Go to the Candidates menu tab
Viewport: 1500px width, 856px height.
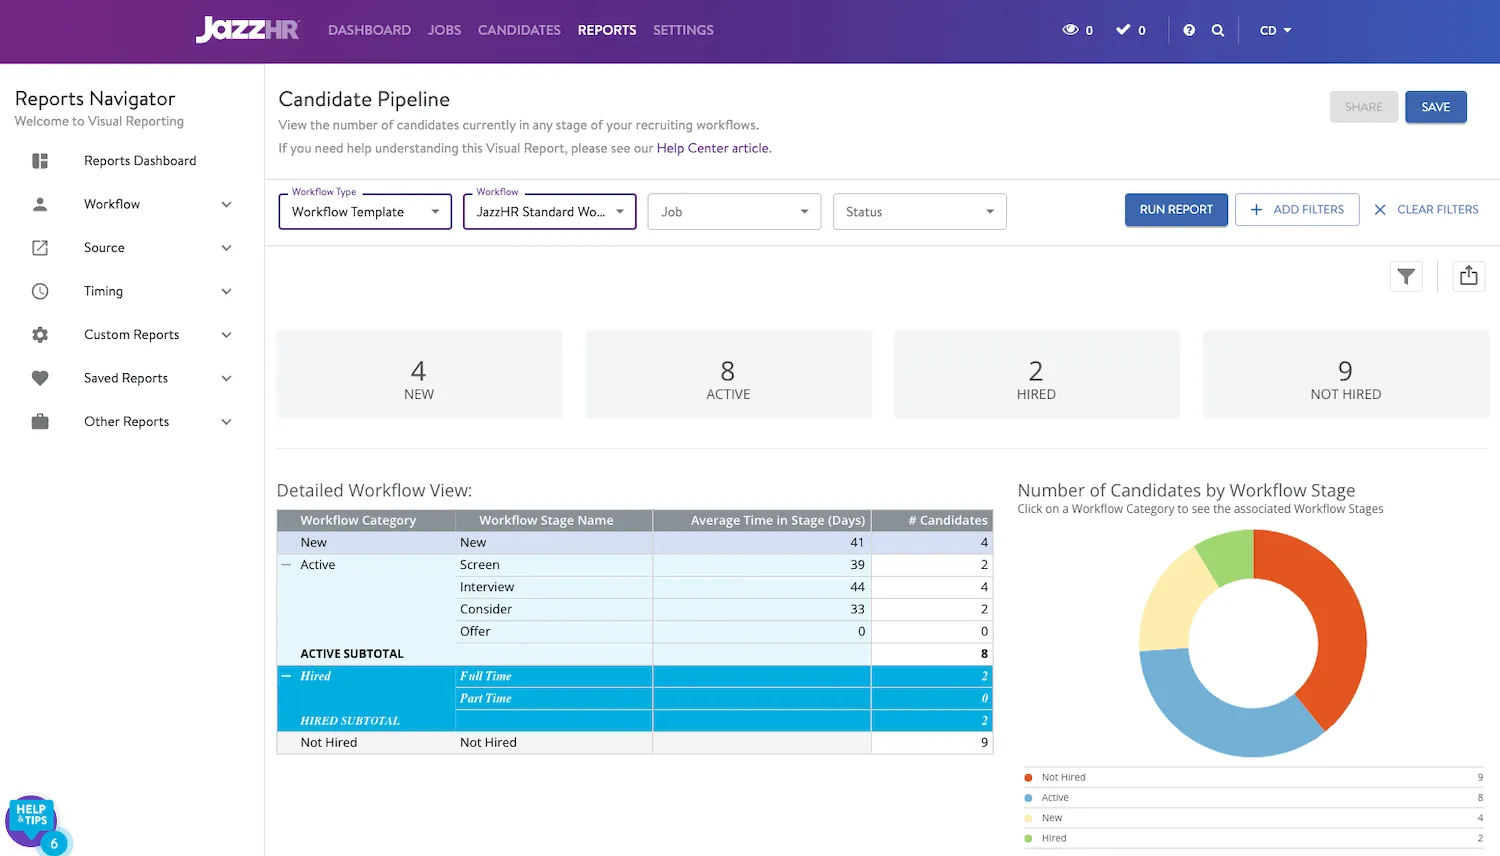(x=519, y=30)
